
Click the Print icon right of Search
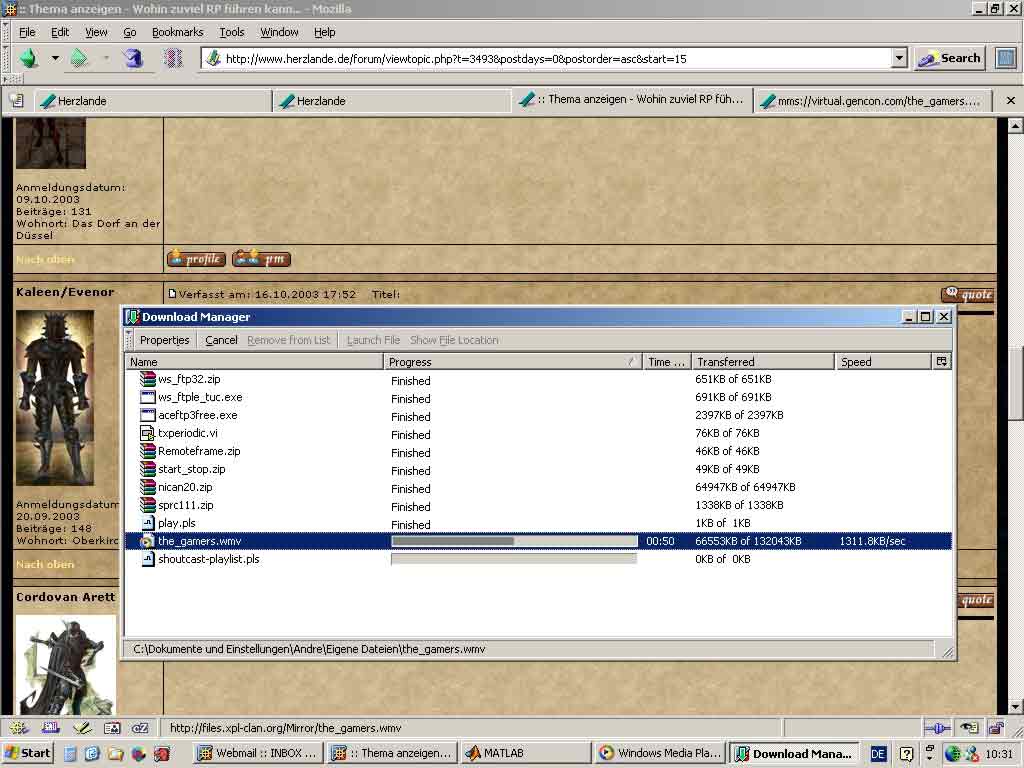tap(1005, 58)
